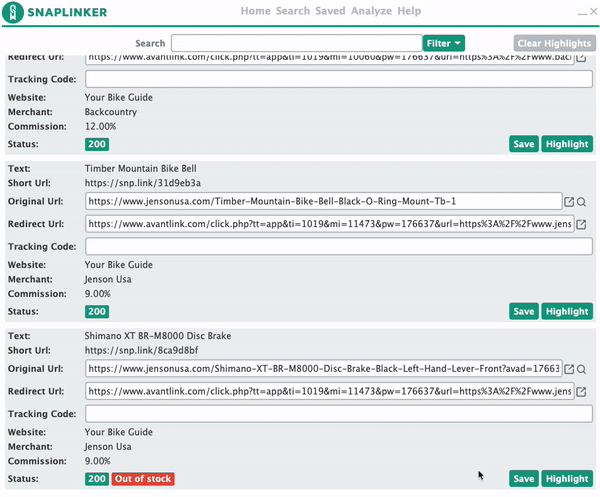Open the Search menu item
Viewport: 600px width, 497px height.
tap(293, 11)
